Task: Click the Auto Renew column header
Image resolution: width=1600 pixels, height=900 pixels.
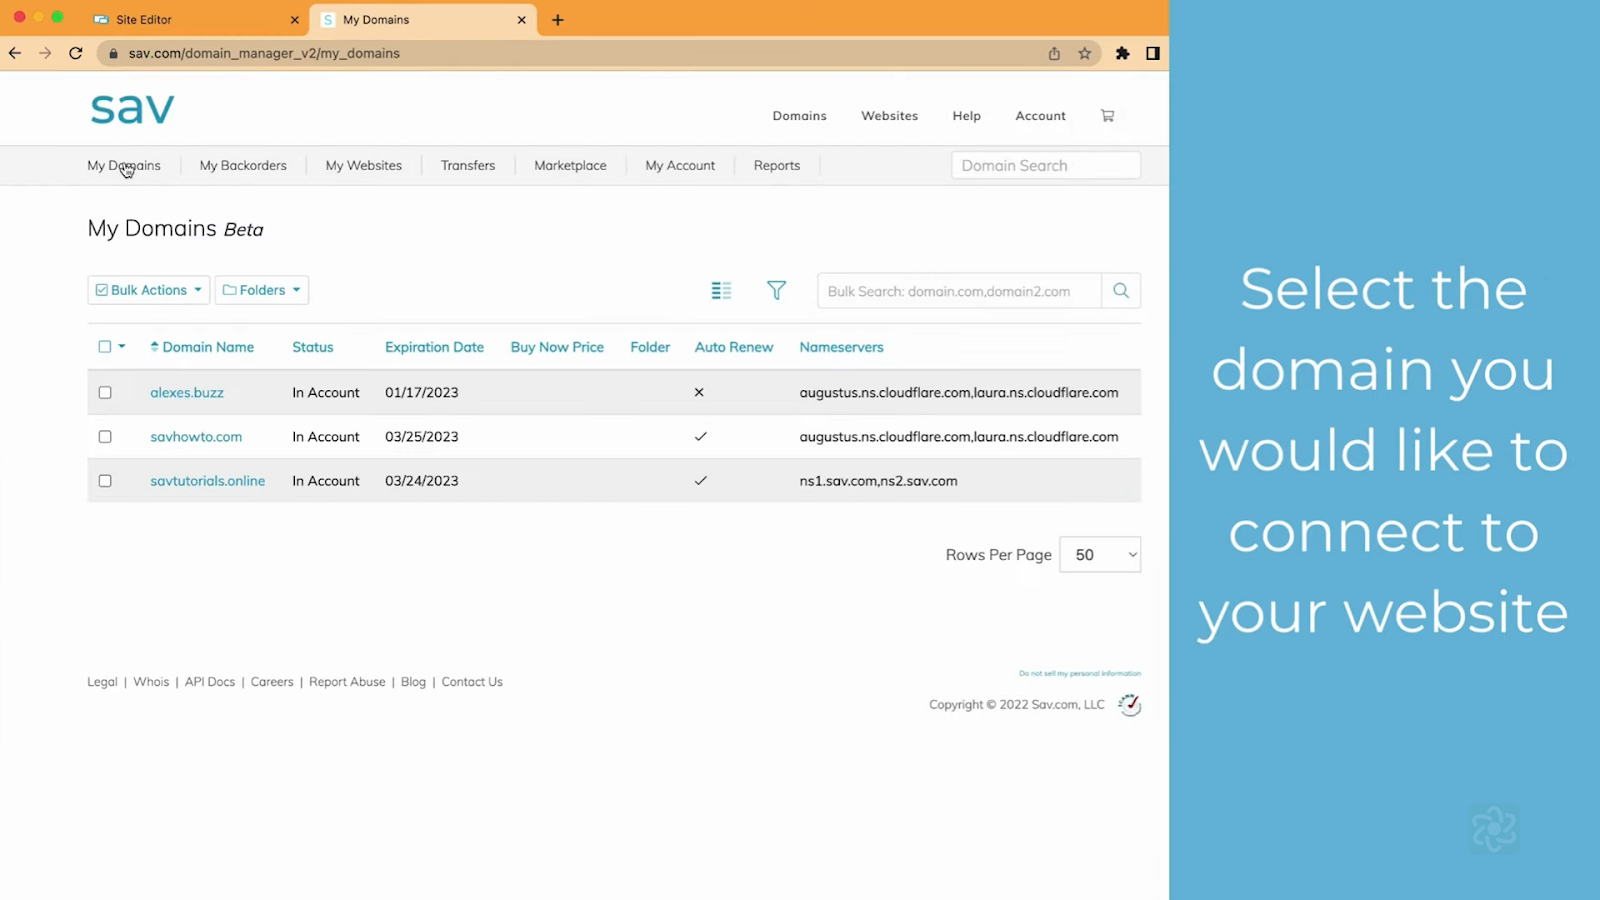Action: pos(734,347)
